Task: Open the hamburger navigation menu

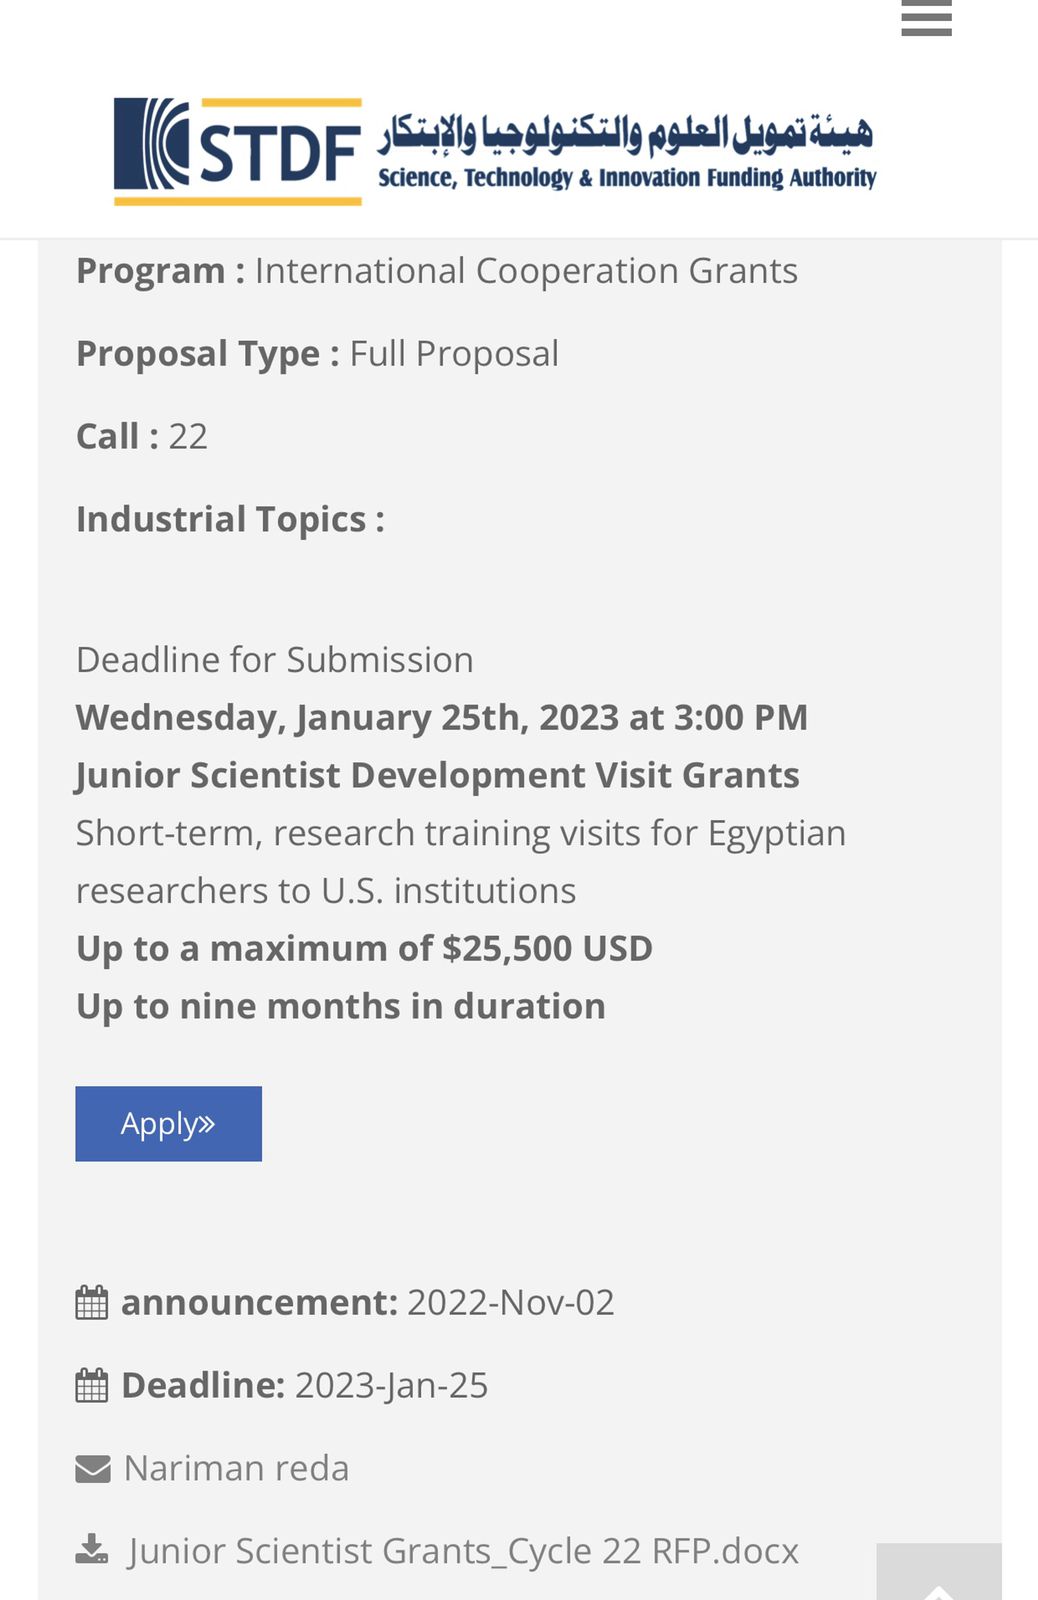Action: coord(926,18)
